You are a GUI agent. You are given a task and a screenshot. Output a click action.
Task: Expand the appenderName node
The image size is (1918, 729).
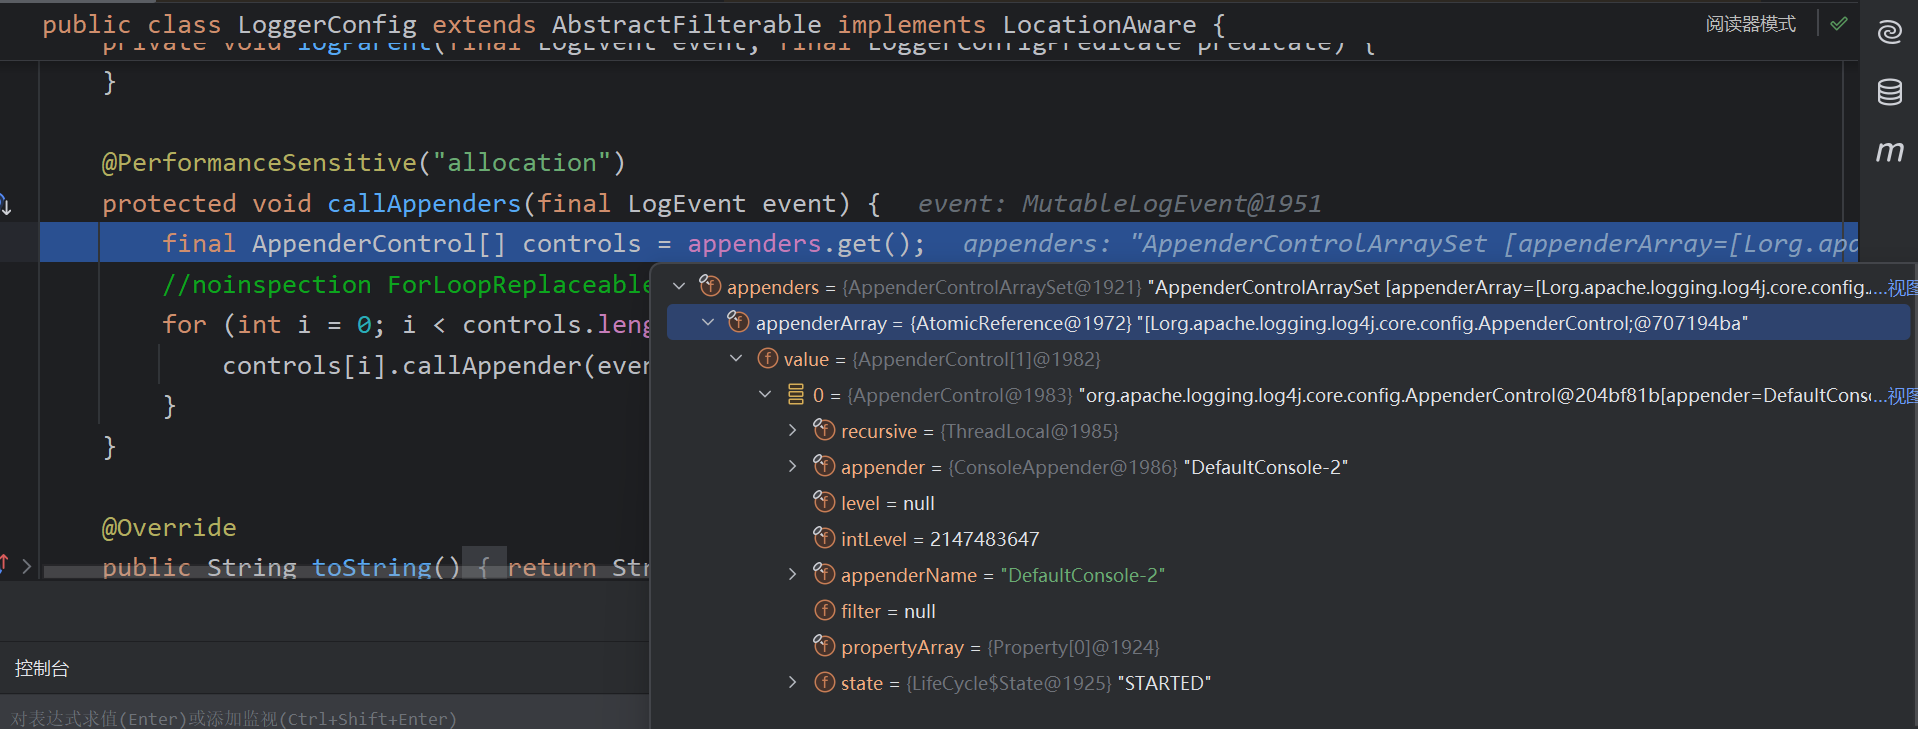[793, 575]
